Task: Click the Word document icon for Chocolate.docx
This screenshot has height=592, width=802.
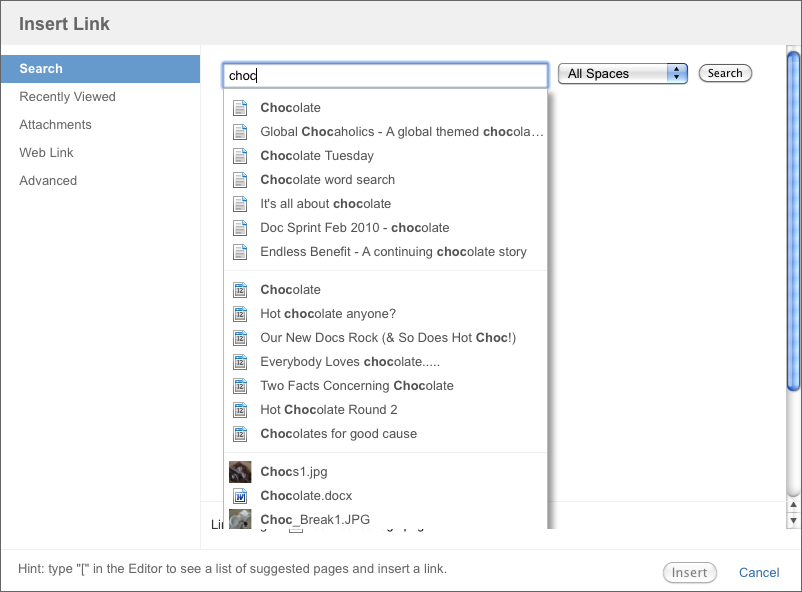Action: tap(240, 496)
